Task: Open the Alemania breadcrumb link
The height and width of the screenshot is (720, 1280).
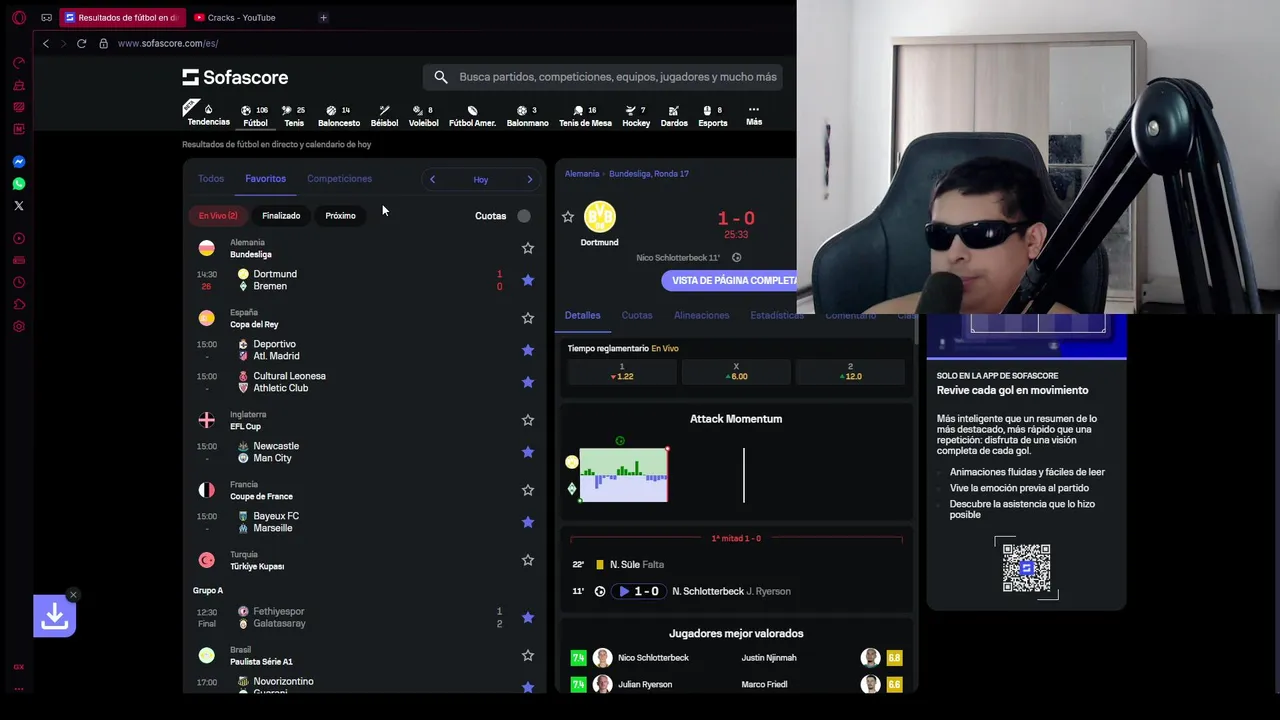Action: (x=582, y=174)
